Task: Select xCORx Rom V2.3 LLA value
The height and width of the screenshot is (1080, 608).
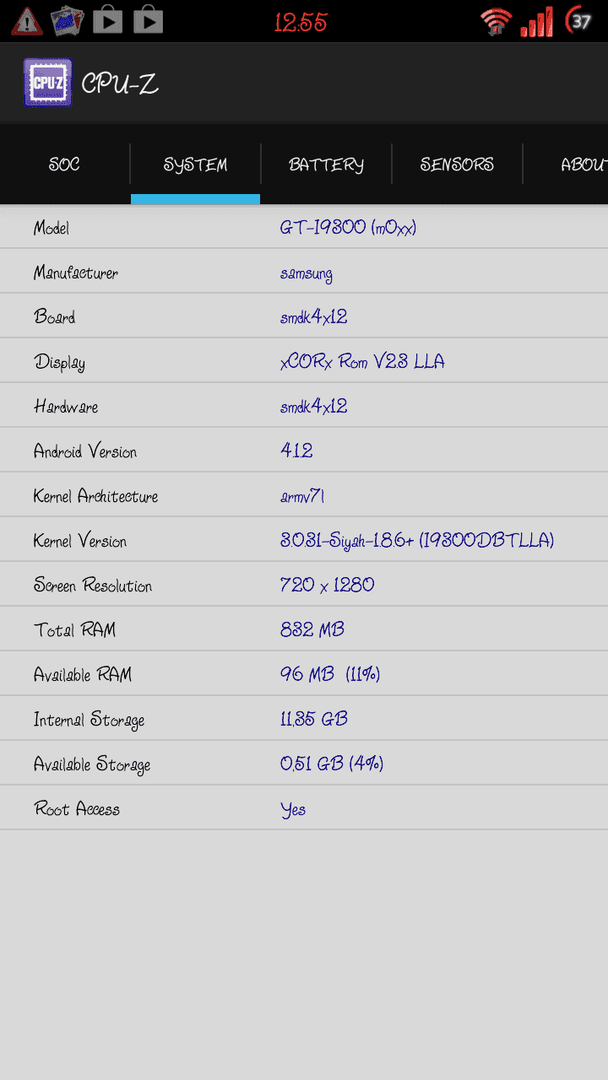Action: tap(362, 362)
